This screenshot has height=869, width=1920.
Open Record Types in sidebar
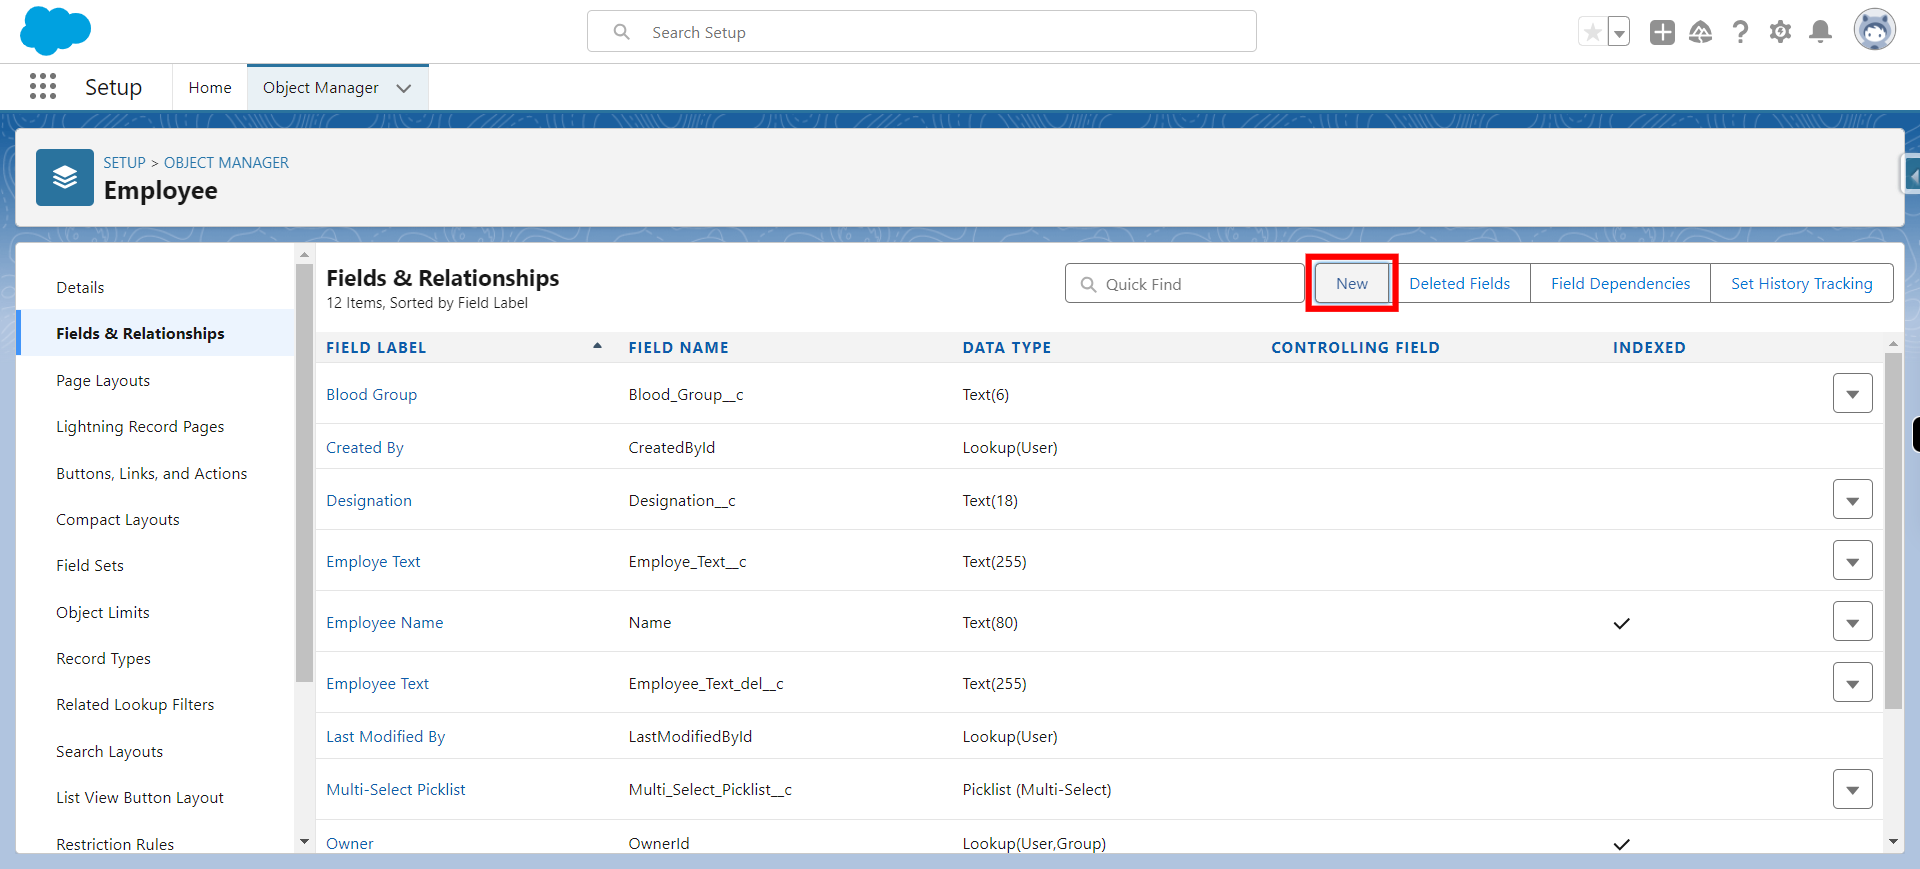103,659
